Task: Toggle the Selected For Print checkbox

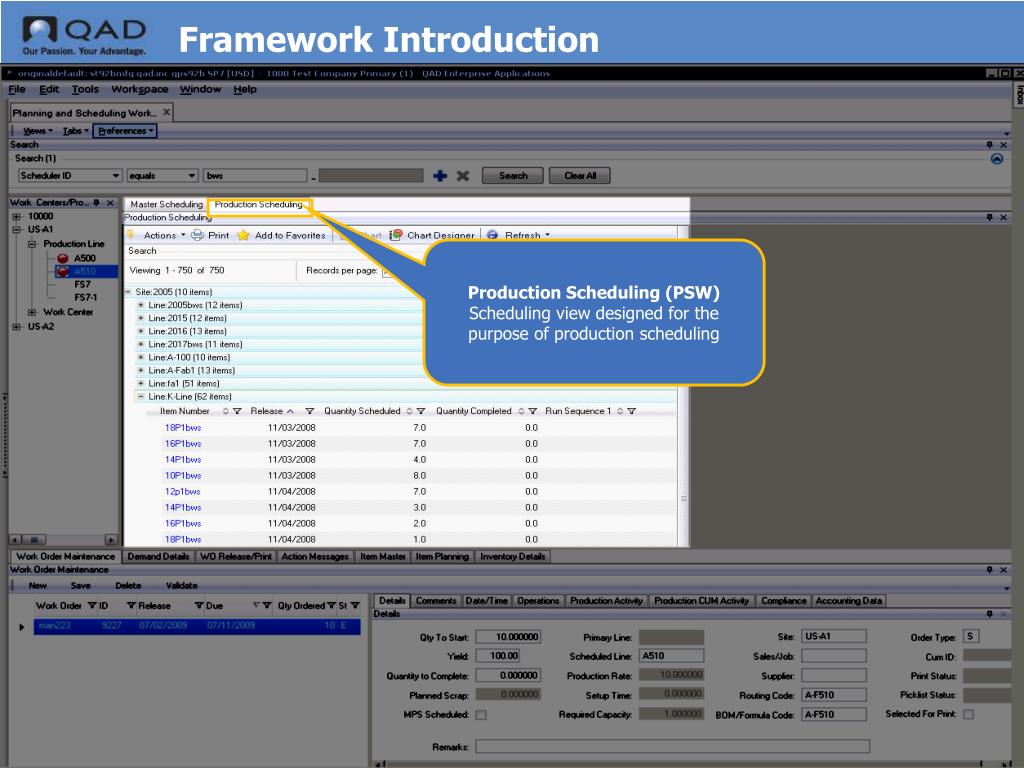Action: pyautogui.click(x=968, y=714)
